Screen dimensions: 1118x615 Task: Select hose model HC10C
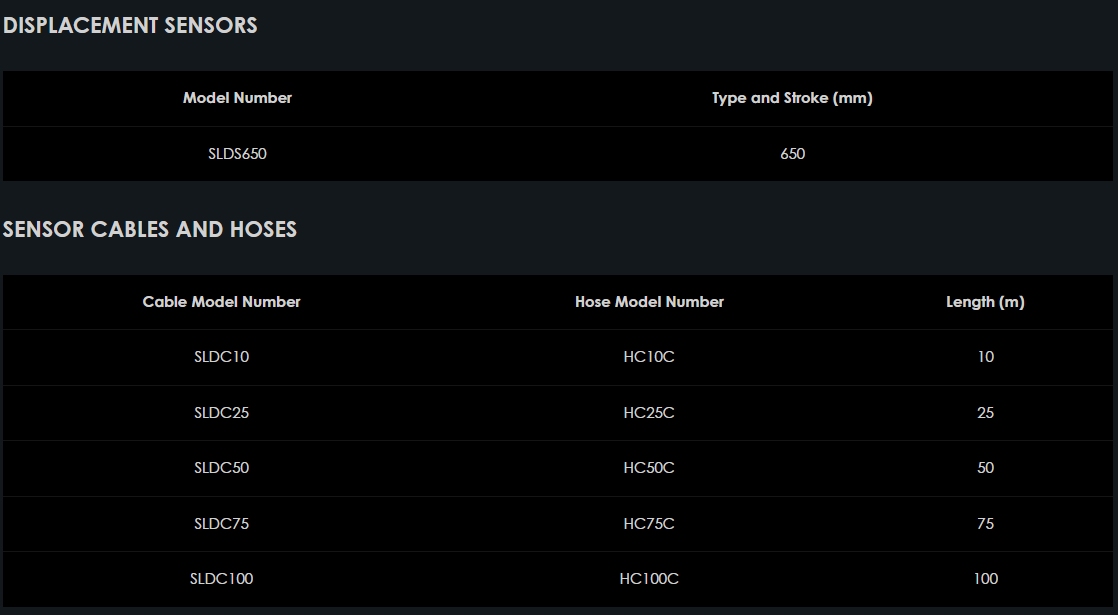(649, 357)
